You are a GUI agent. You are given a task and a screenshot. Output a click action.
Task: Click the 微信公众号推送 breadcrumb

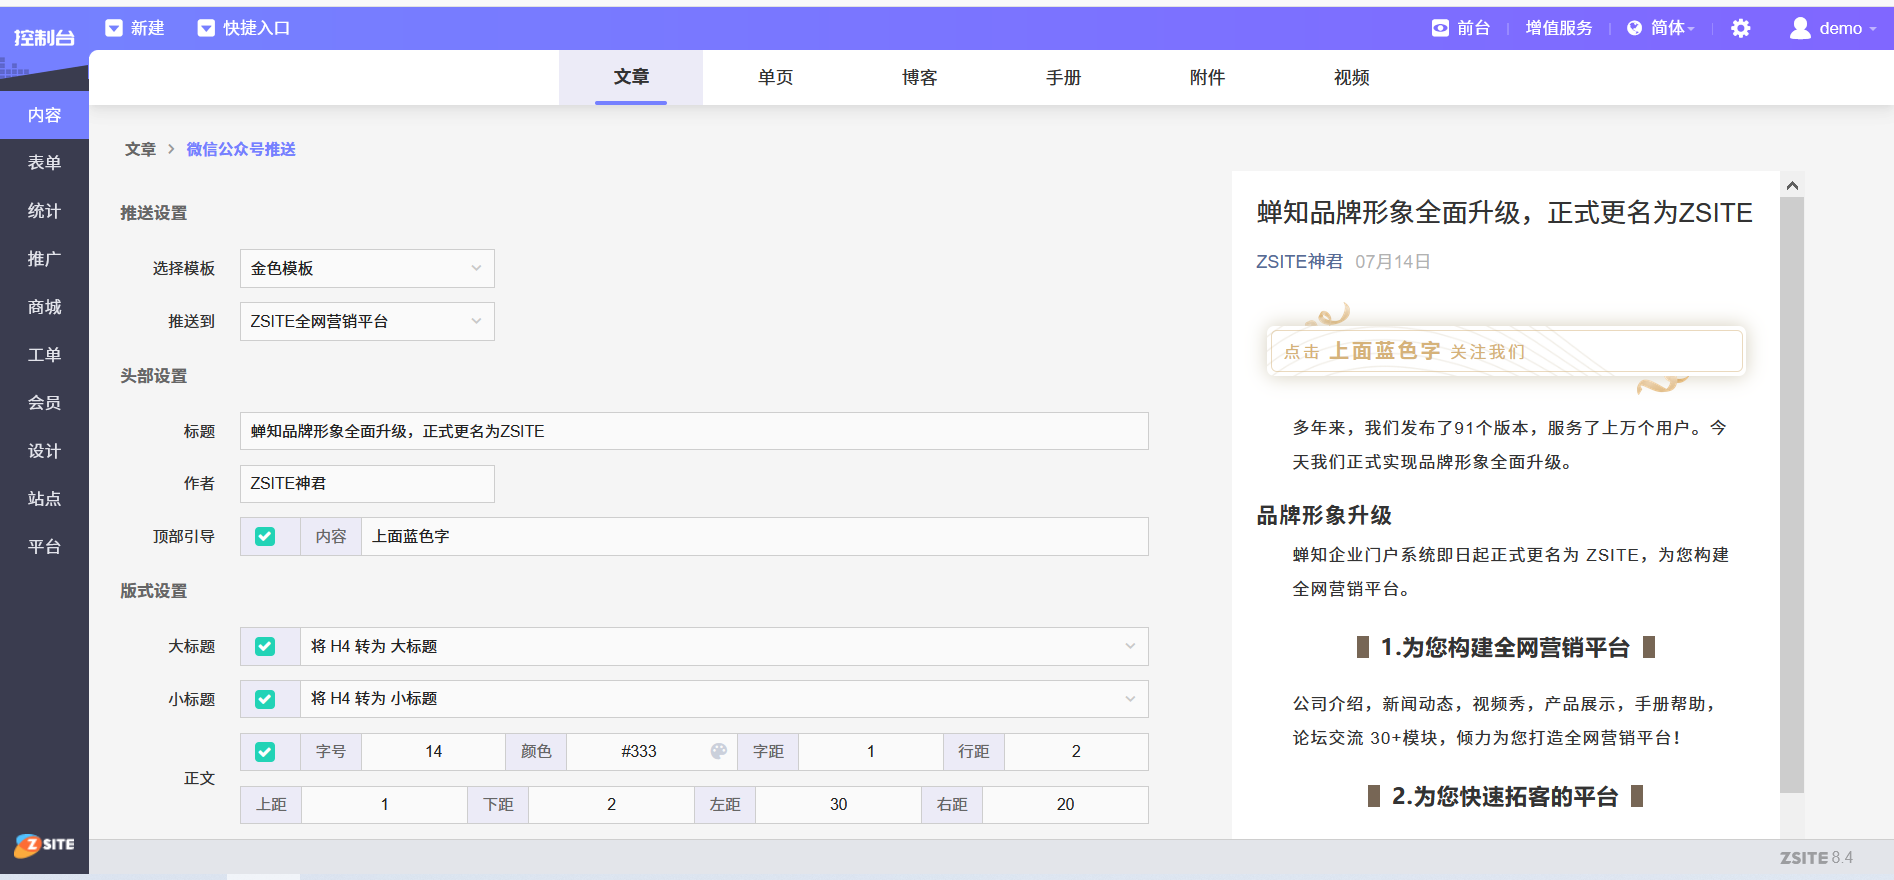pos(241,149)
